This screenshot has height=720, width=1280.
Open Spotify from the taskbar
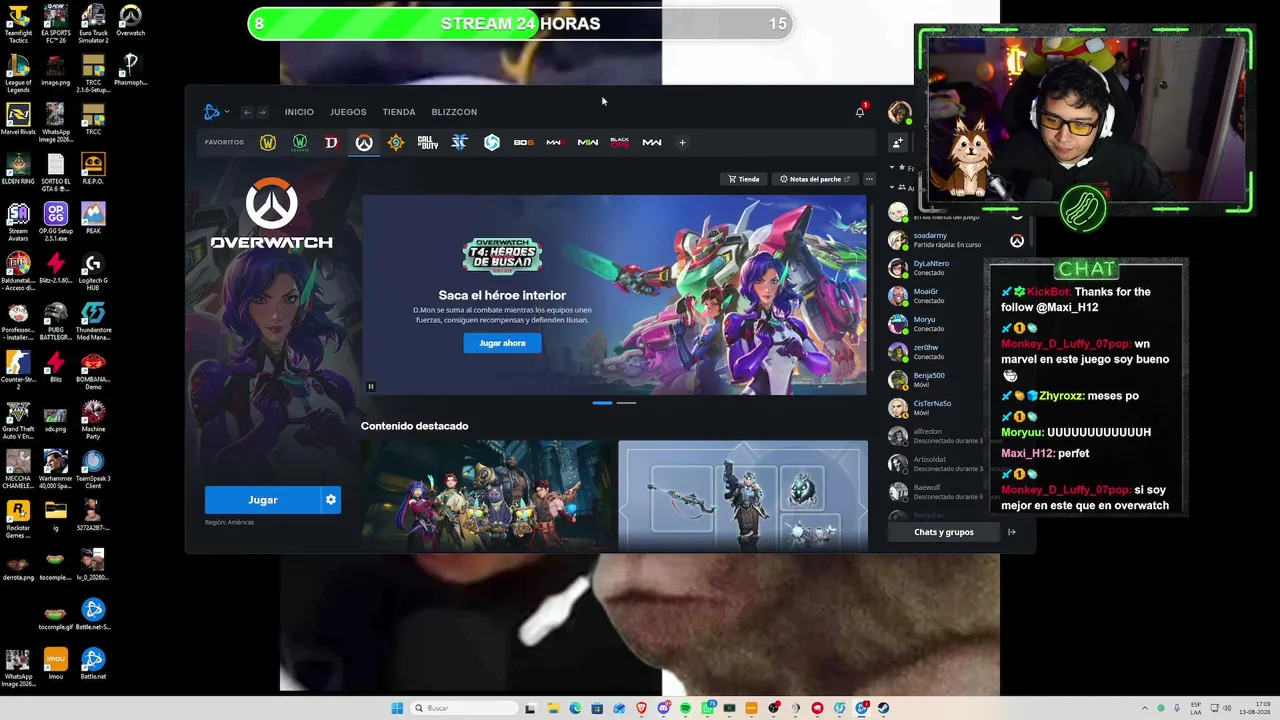coord(685,708)
